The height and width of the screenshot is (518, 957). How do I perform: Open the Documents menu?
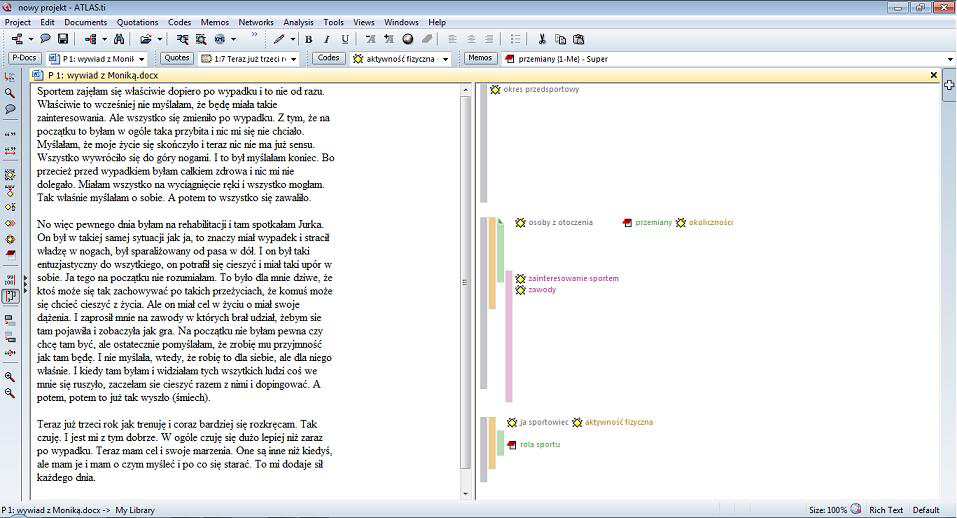(x=85, y=22)
